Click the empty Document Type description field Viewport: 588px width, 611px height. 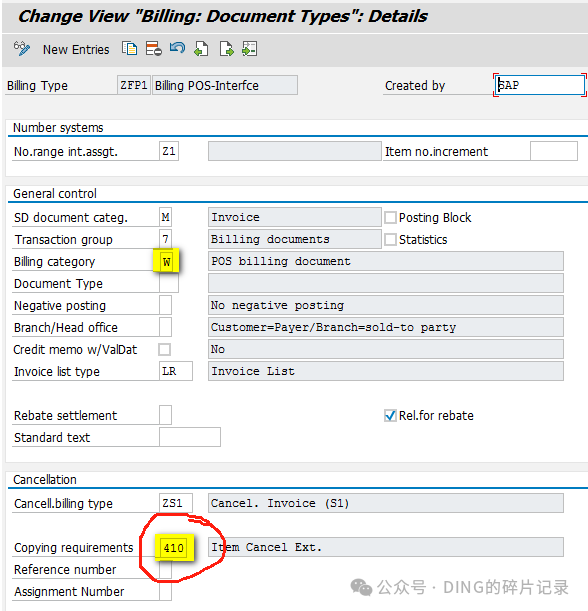(386, 283)
